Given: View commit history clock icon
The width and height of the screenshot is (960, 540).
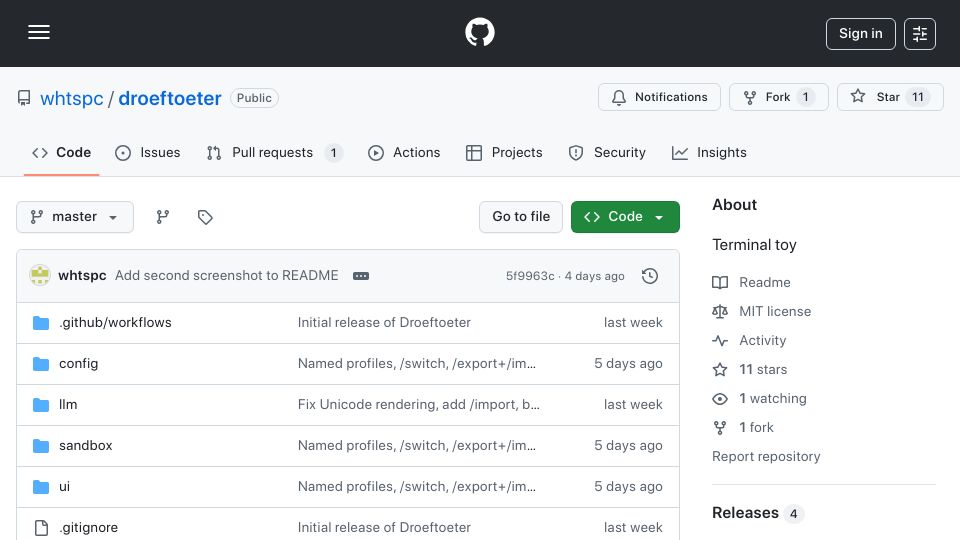Looking at the screenshot, I should point(650,276).
